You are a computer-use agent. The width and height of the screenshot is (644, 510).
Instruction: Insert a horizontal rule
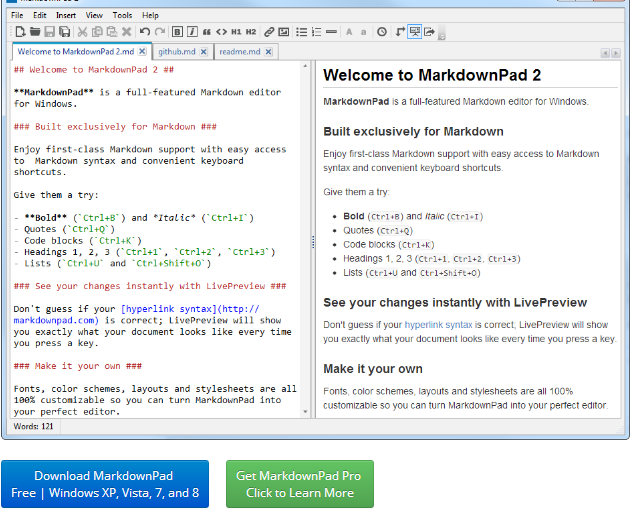331,32
